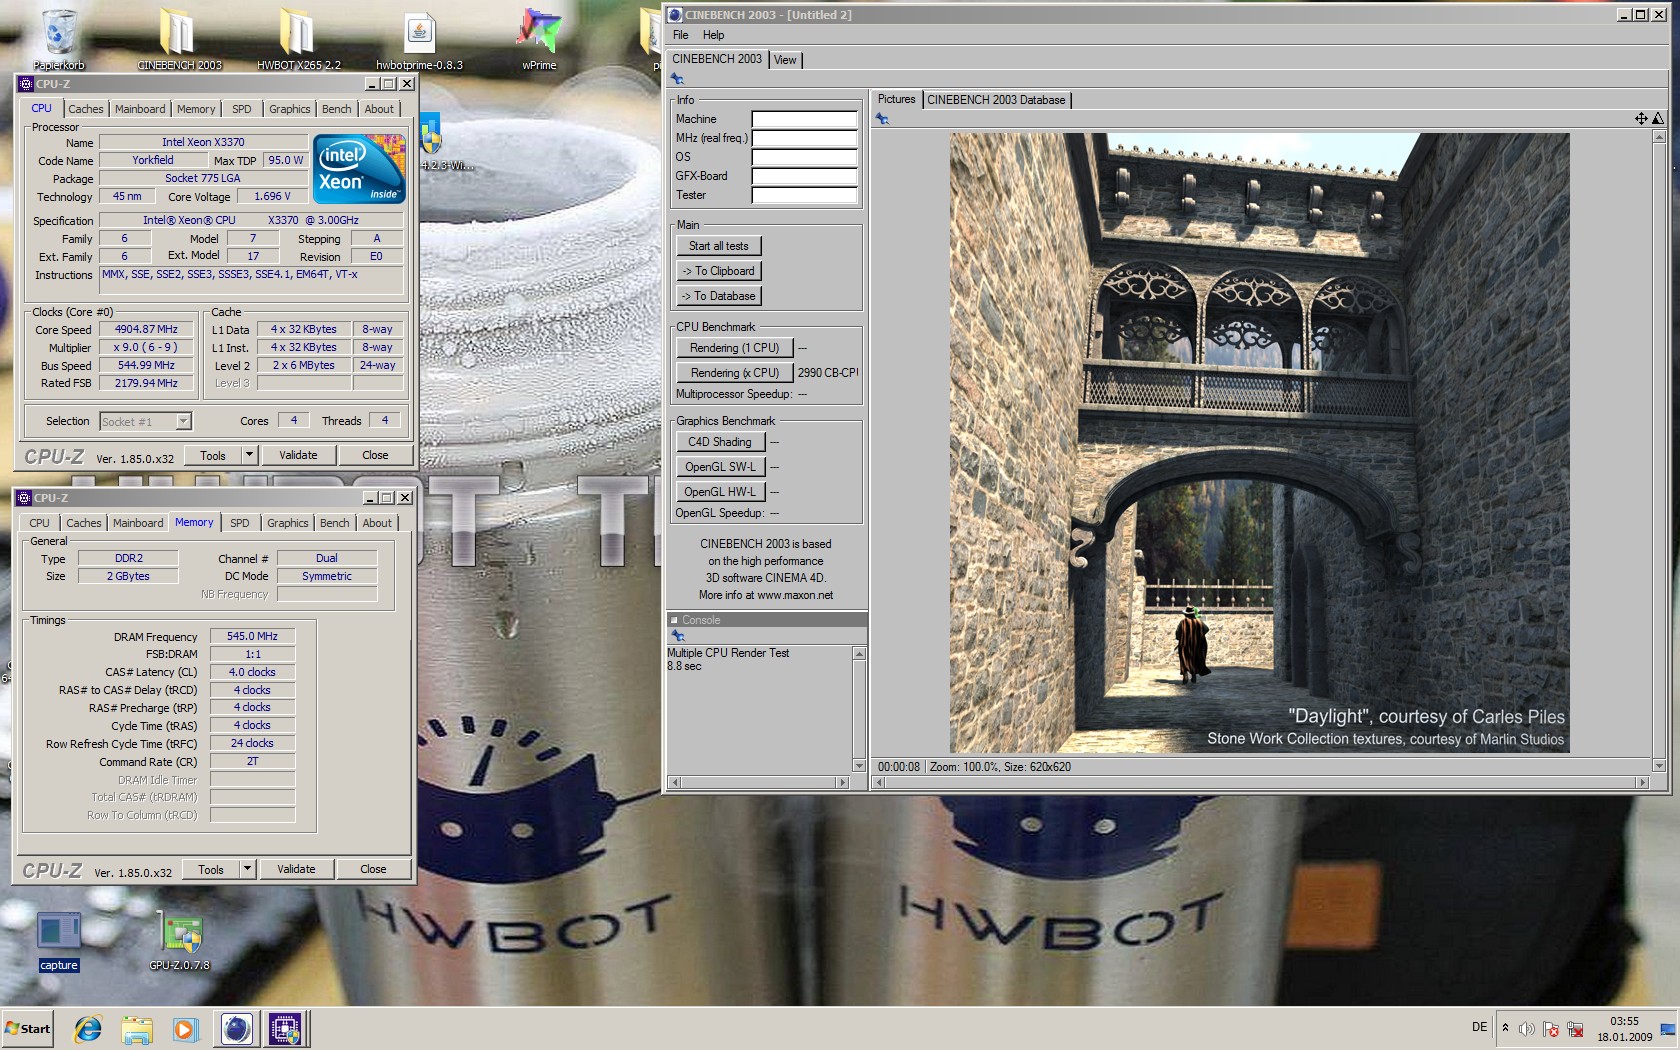This screenshot has height=1050, width=1680.
Task: Click the pin icon in the Pictures panel
Action: coord(882,119)
